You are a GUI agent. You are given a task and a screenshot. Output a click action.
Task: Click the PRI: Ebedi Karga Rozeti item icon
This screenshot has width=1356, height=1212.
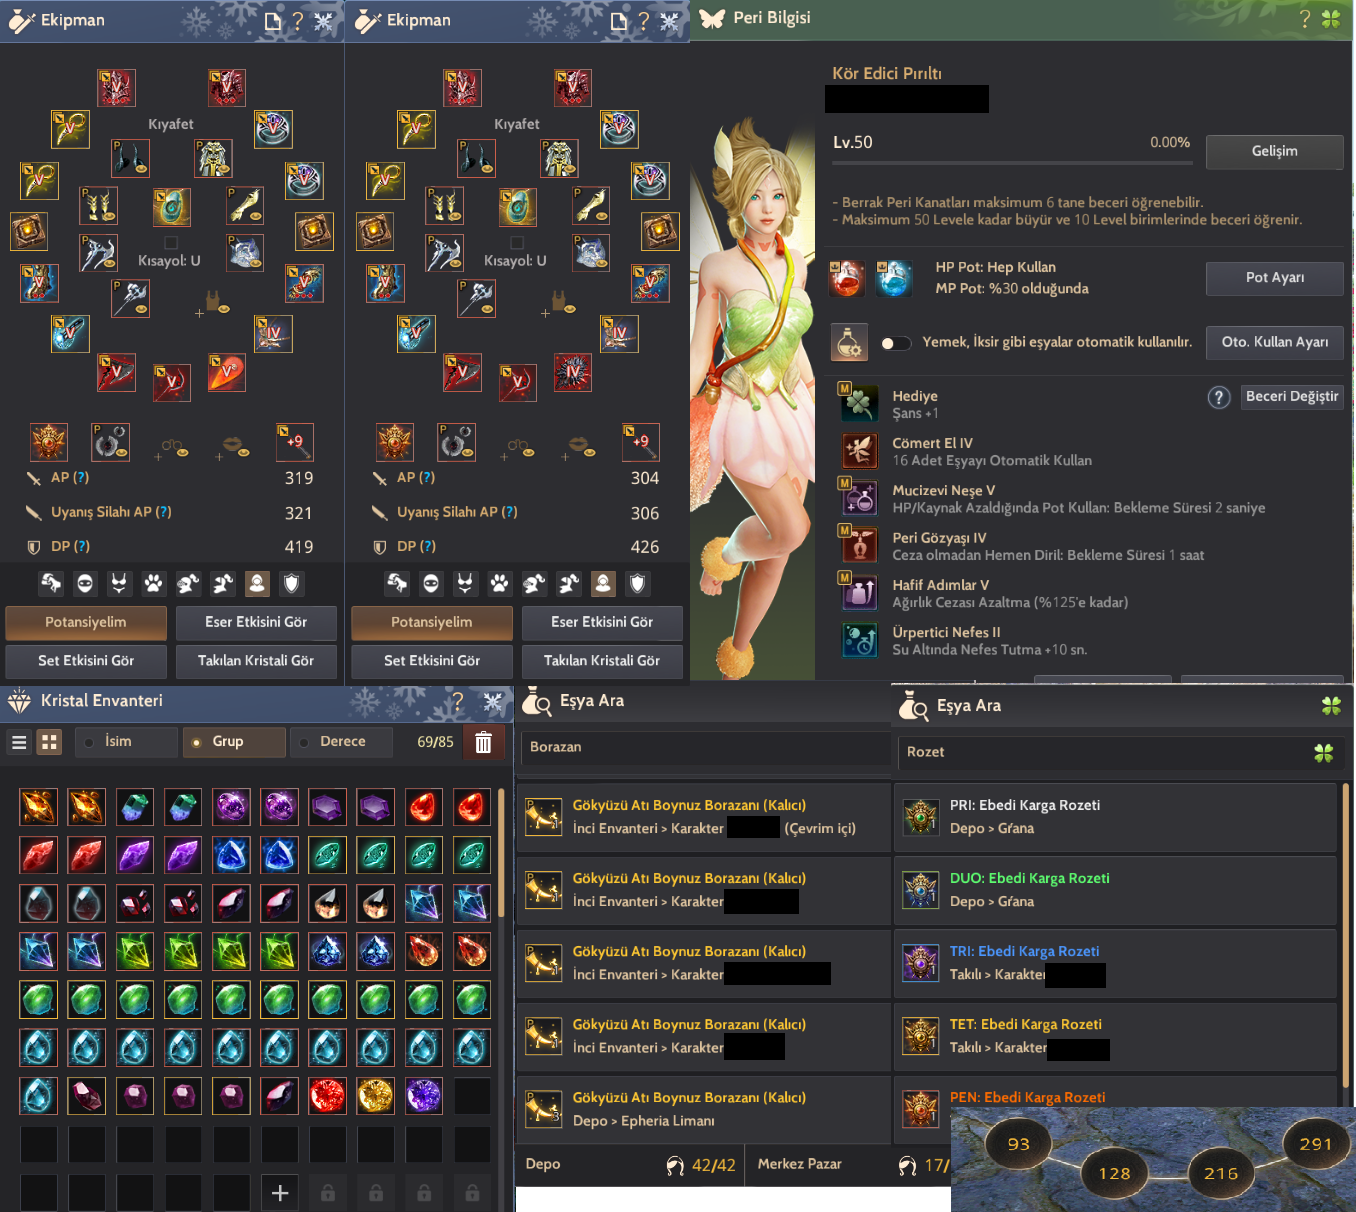920,817
